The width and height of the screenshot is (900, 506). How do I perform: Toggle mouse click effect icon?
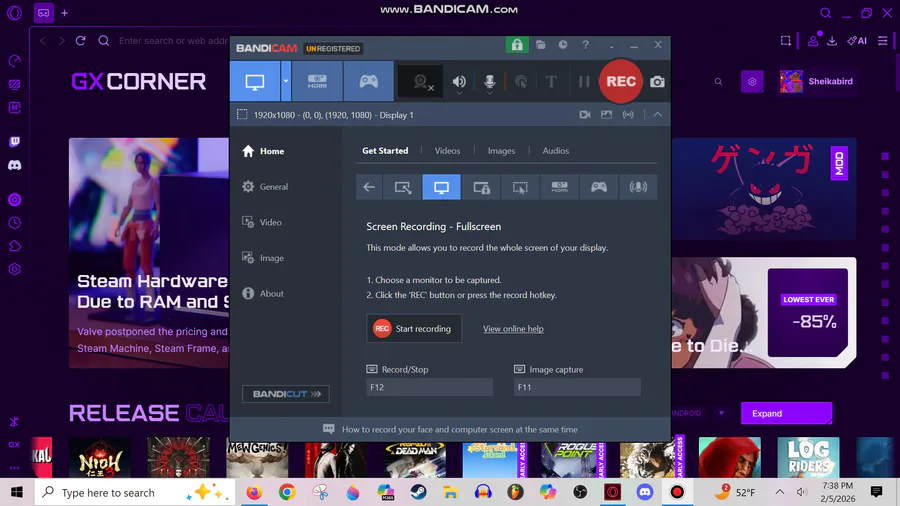521,82
